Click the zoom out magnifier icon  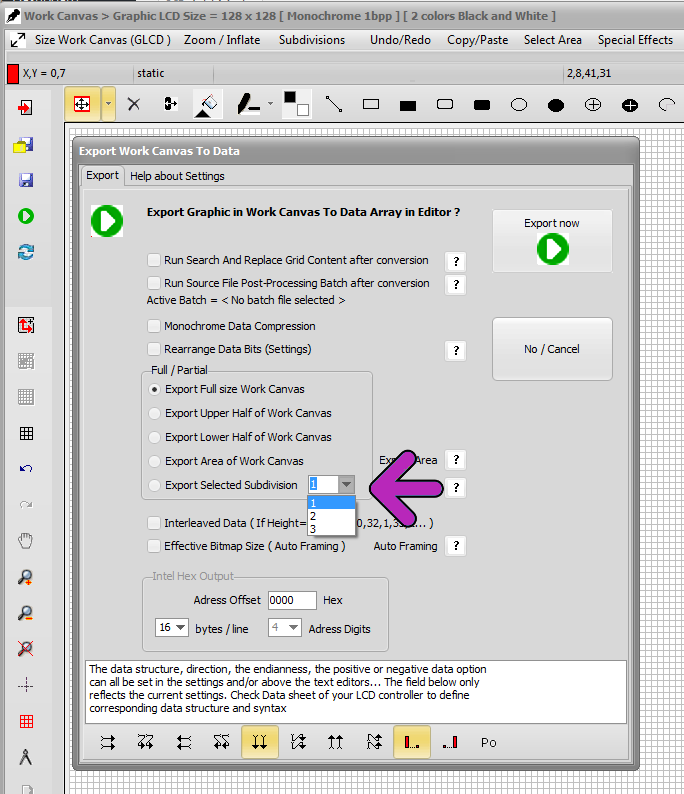point(25,613)
